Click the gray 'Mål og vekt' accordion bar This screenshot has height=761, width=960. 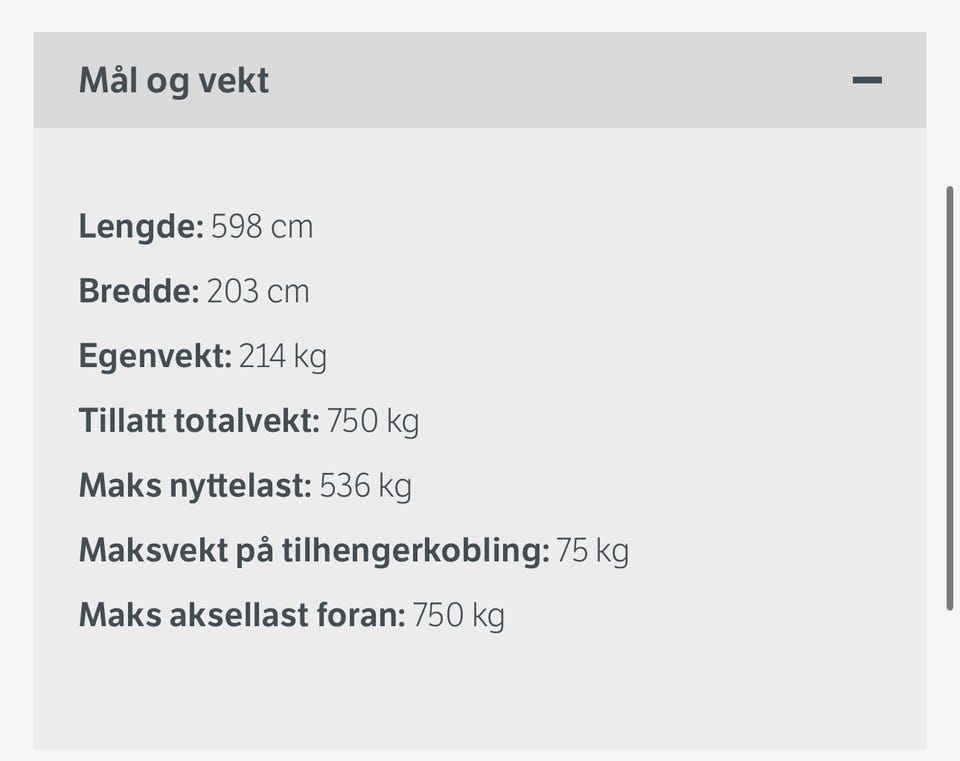coord(479,80)
